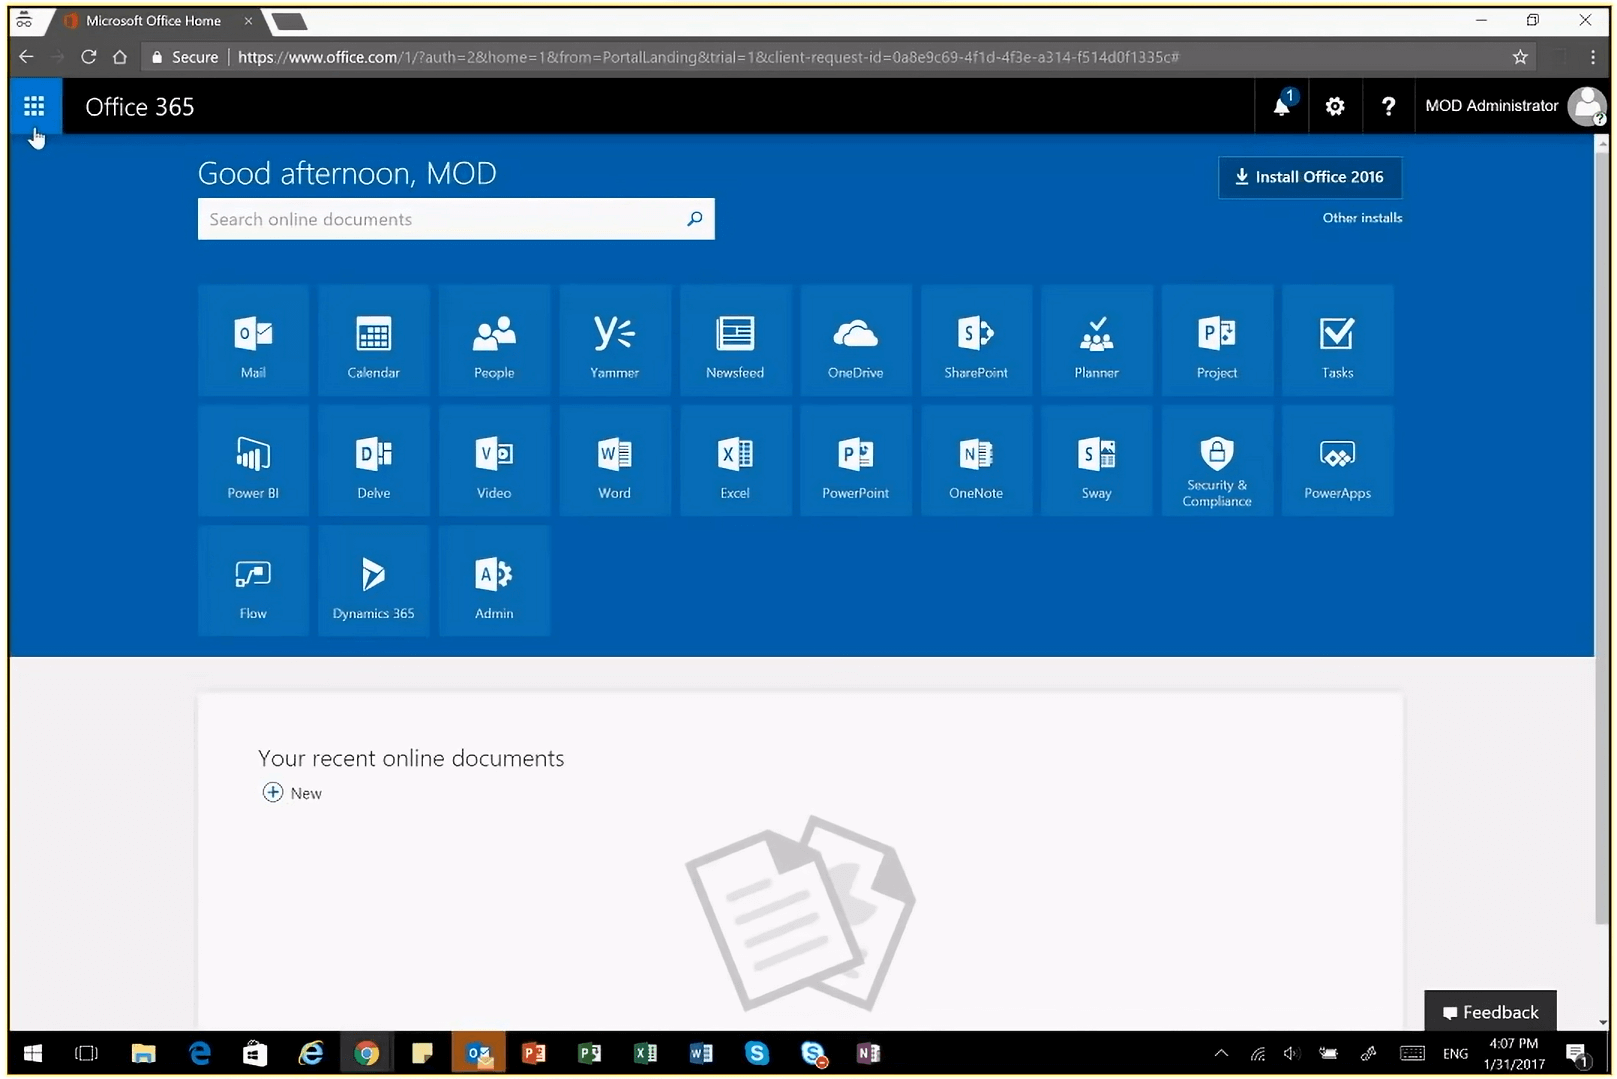Click the Search online documents field
Image resolution: width=1617 pixels, height=1079 pixels.
(x=440, y=219)
